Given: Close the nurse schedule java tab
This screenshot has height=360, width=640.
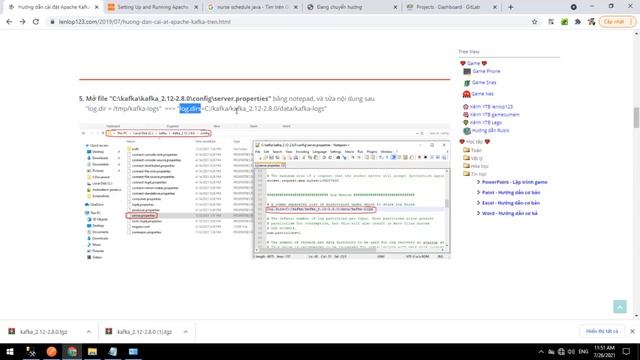Looking at the screenshot, I should point(296,7).
